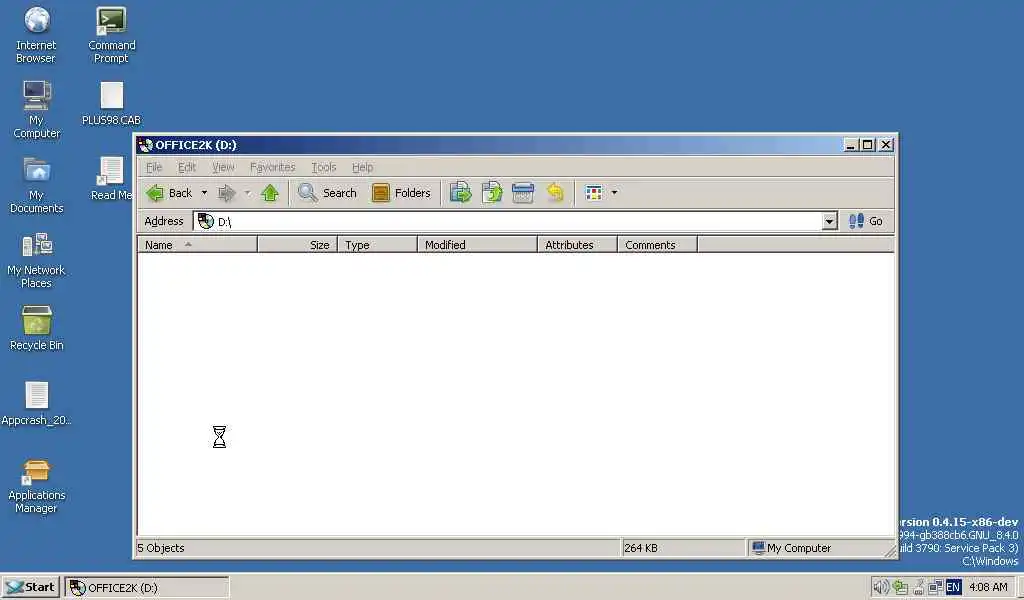Open Search in the explorer toolbar
Image resolution: width=1024 pixels, height=600 pixels.
[x=327, y=193]
